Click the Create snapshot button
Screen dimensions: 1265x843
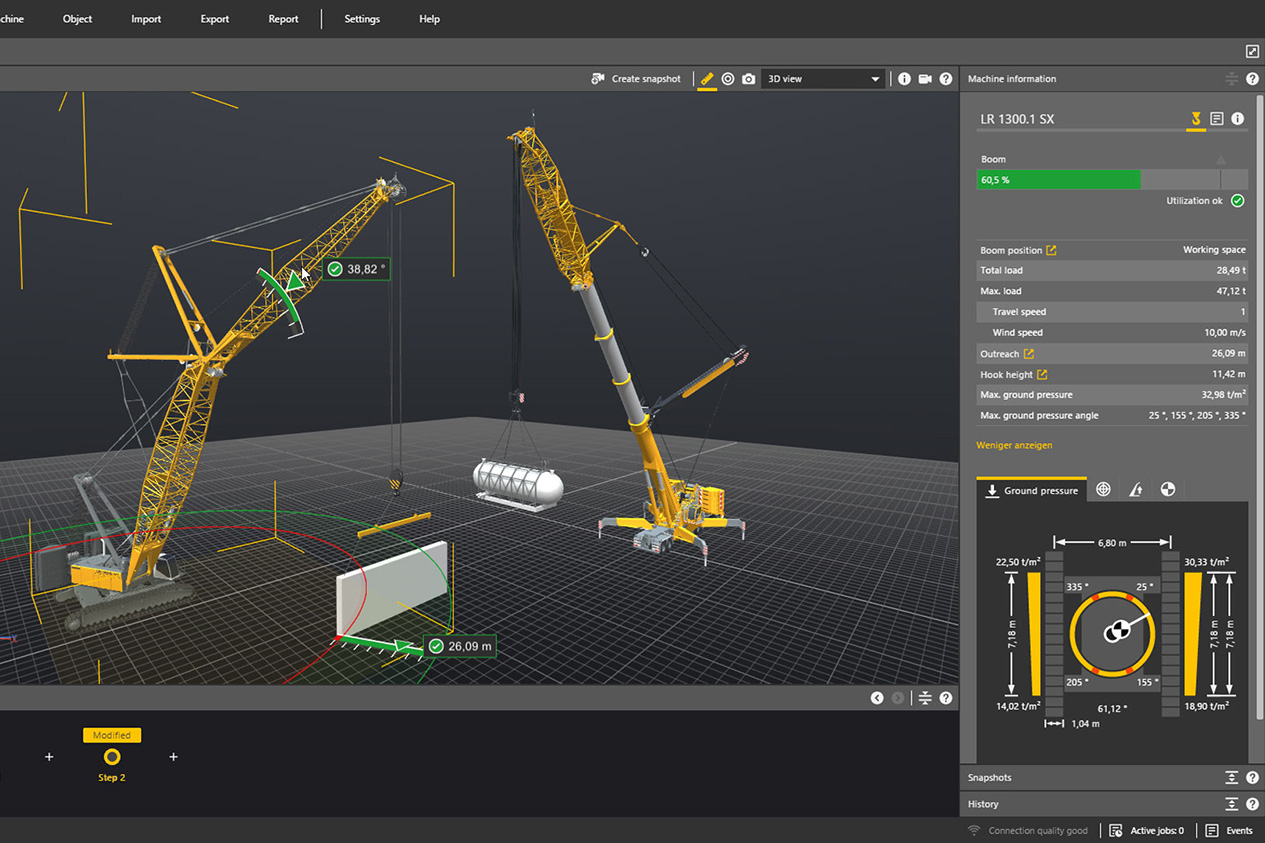(x=636, y=79)
